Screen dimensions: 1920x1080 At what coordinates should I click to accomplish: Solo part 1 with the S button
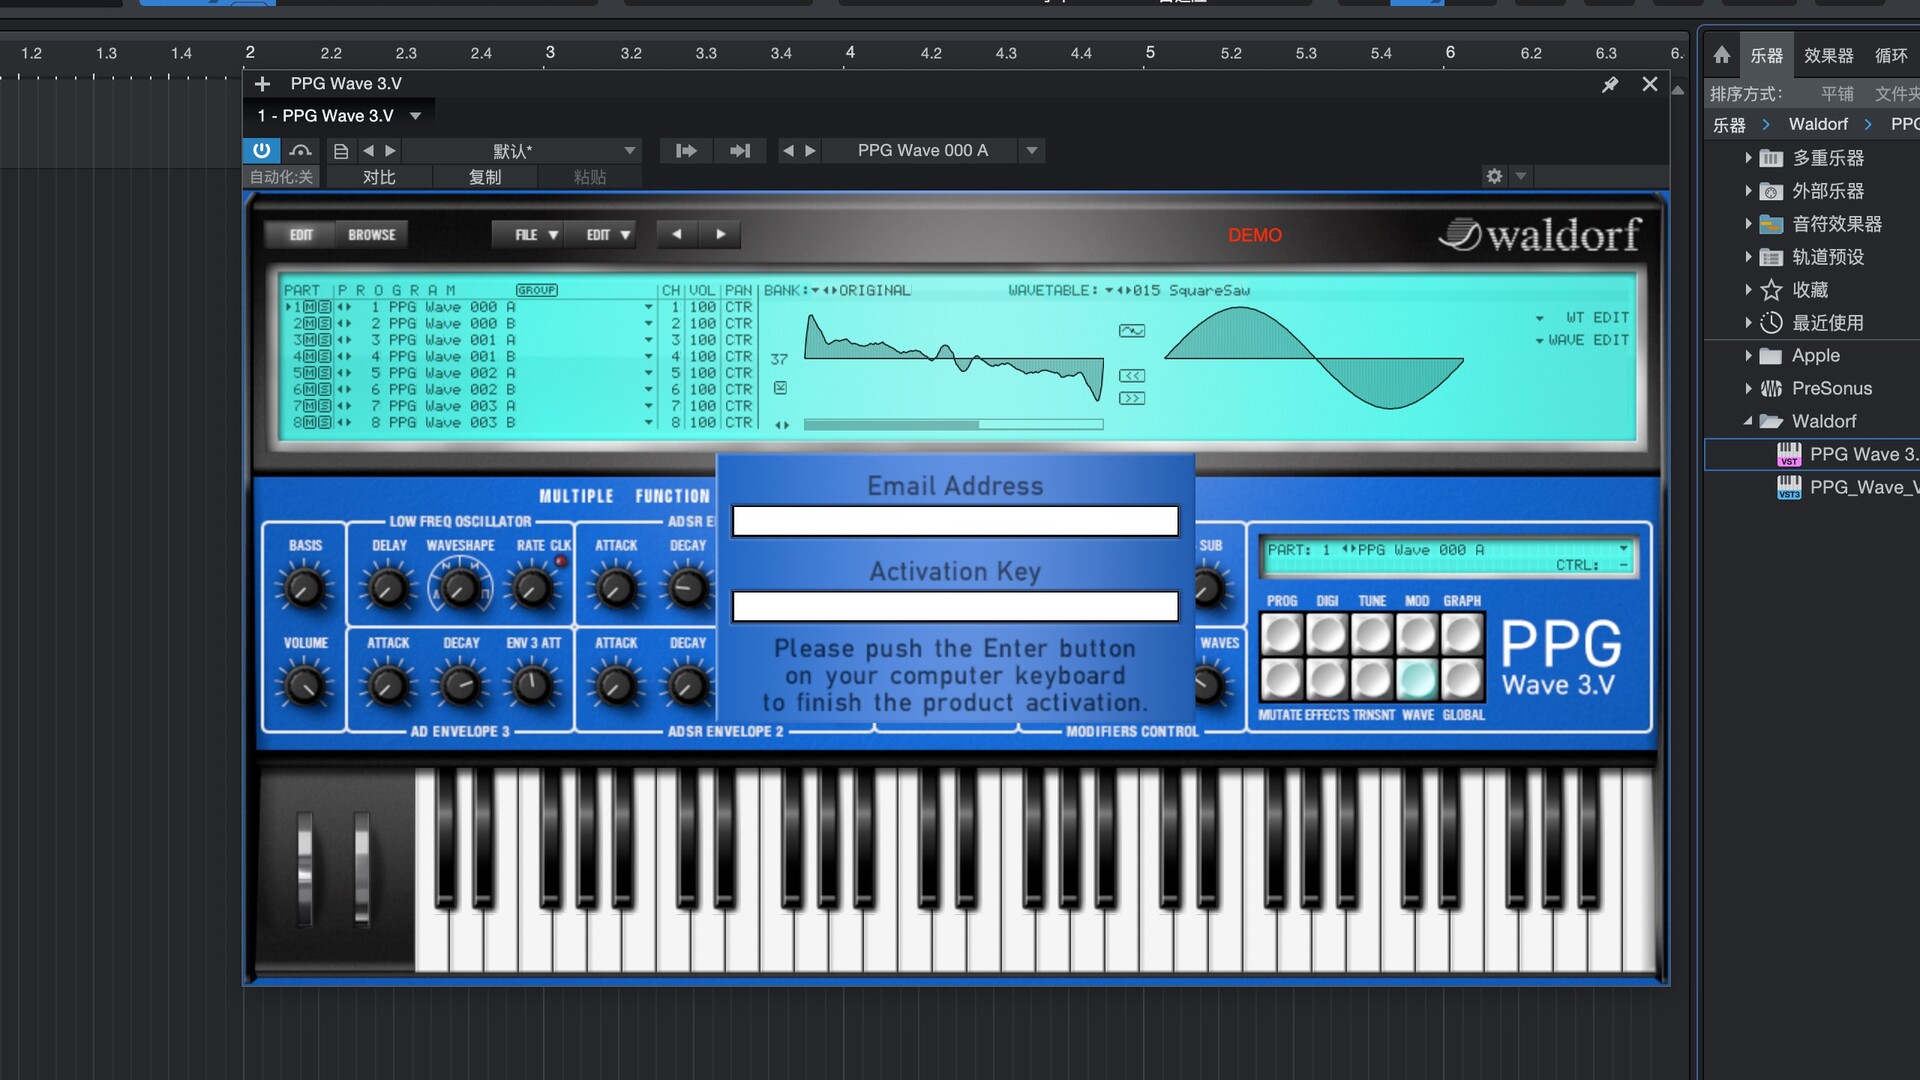tap(325, 307)
